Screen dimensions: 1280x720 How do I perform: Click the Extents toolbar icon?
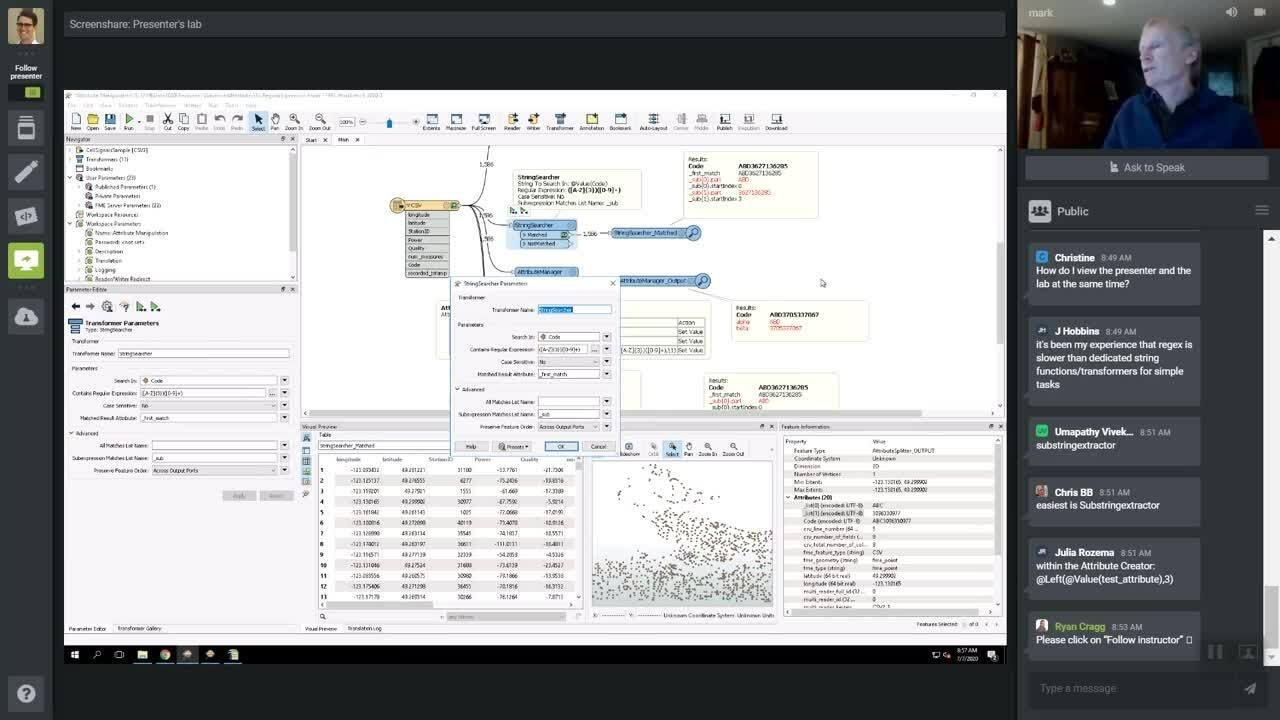point(431,120)
